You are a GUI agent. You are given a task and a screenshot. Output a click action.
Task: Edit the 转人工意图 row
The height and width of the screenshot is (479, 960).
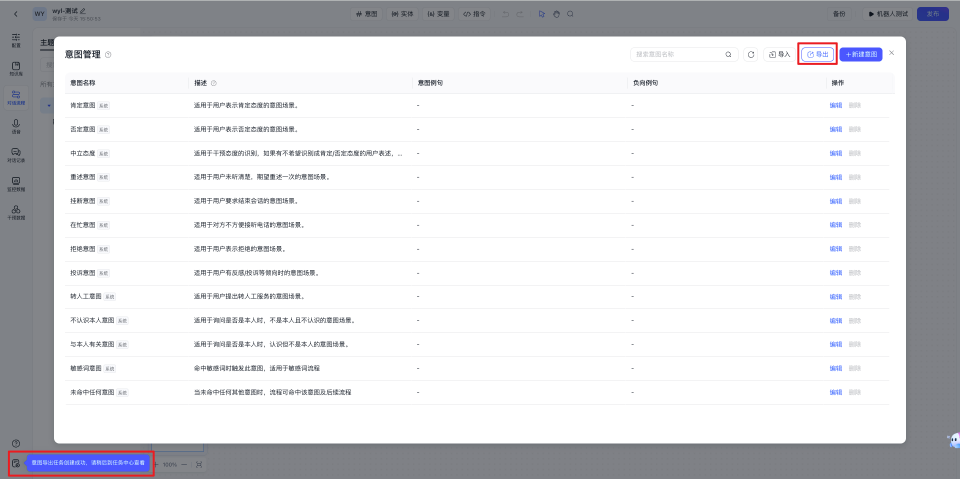click(x=836, y=297)
